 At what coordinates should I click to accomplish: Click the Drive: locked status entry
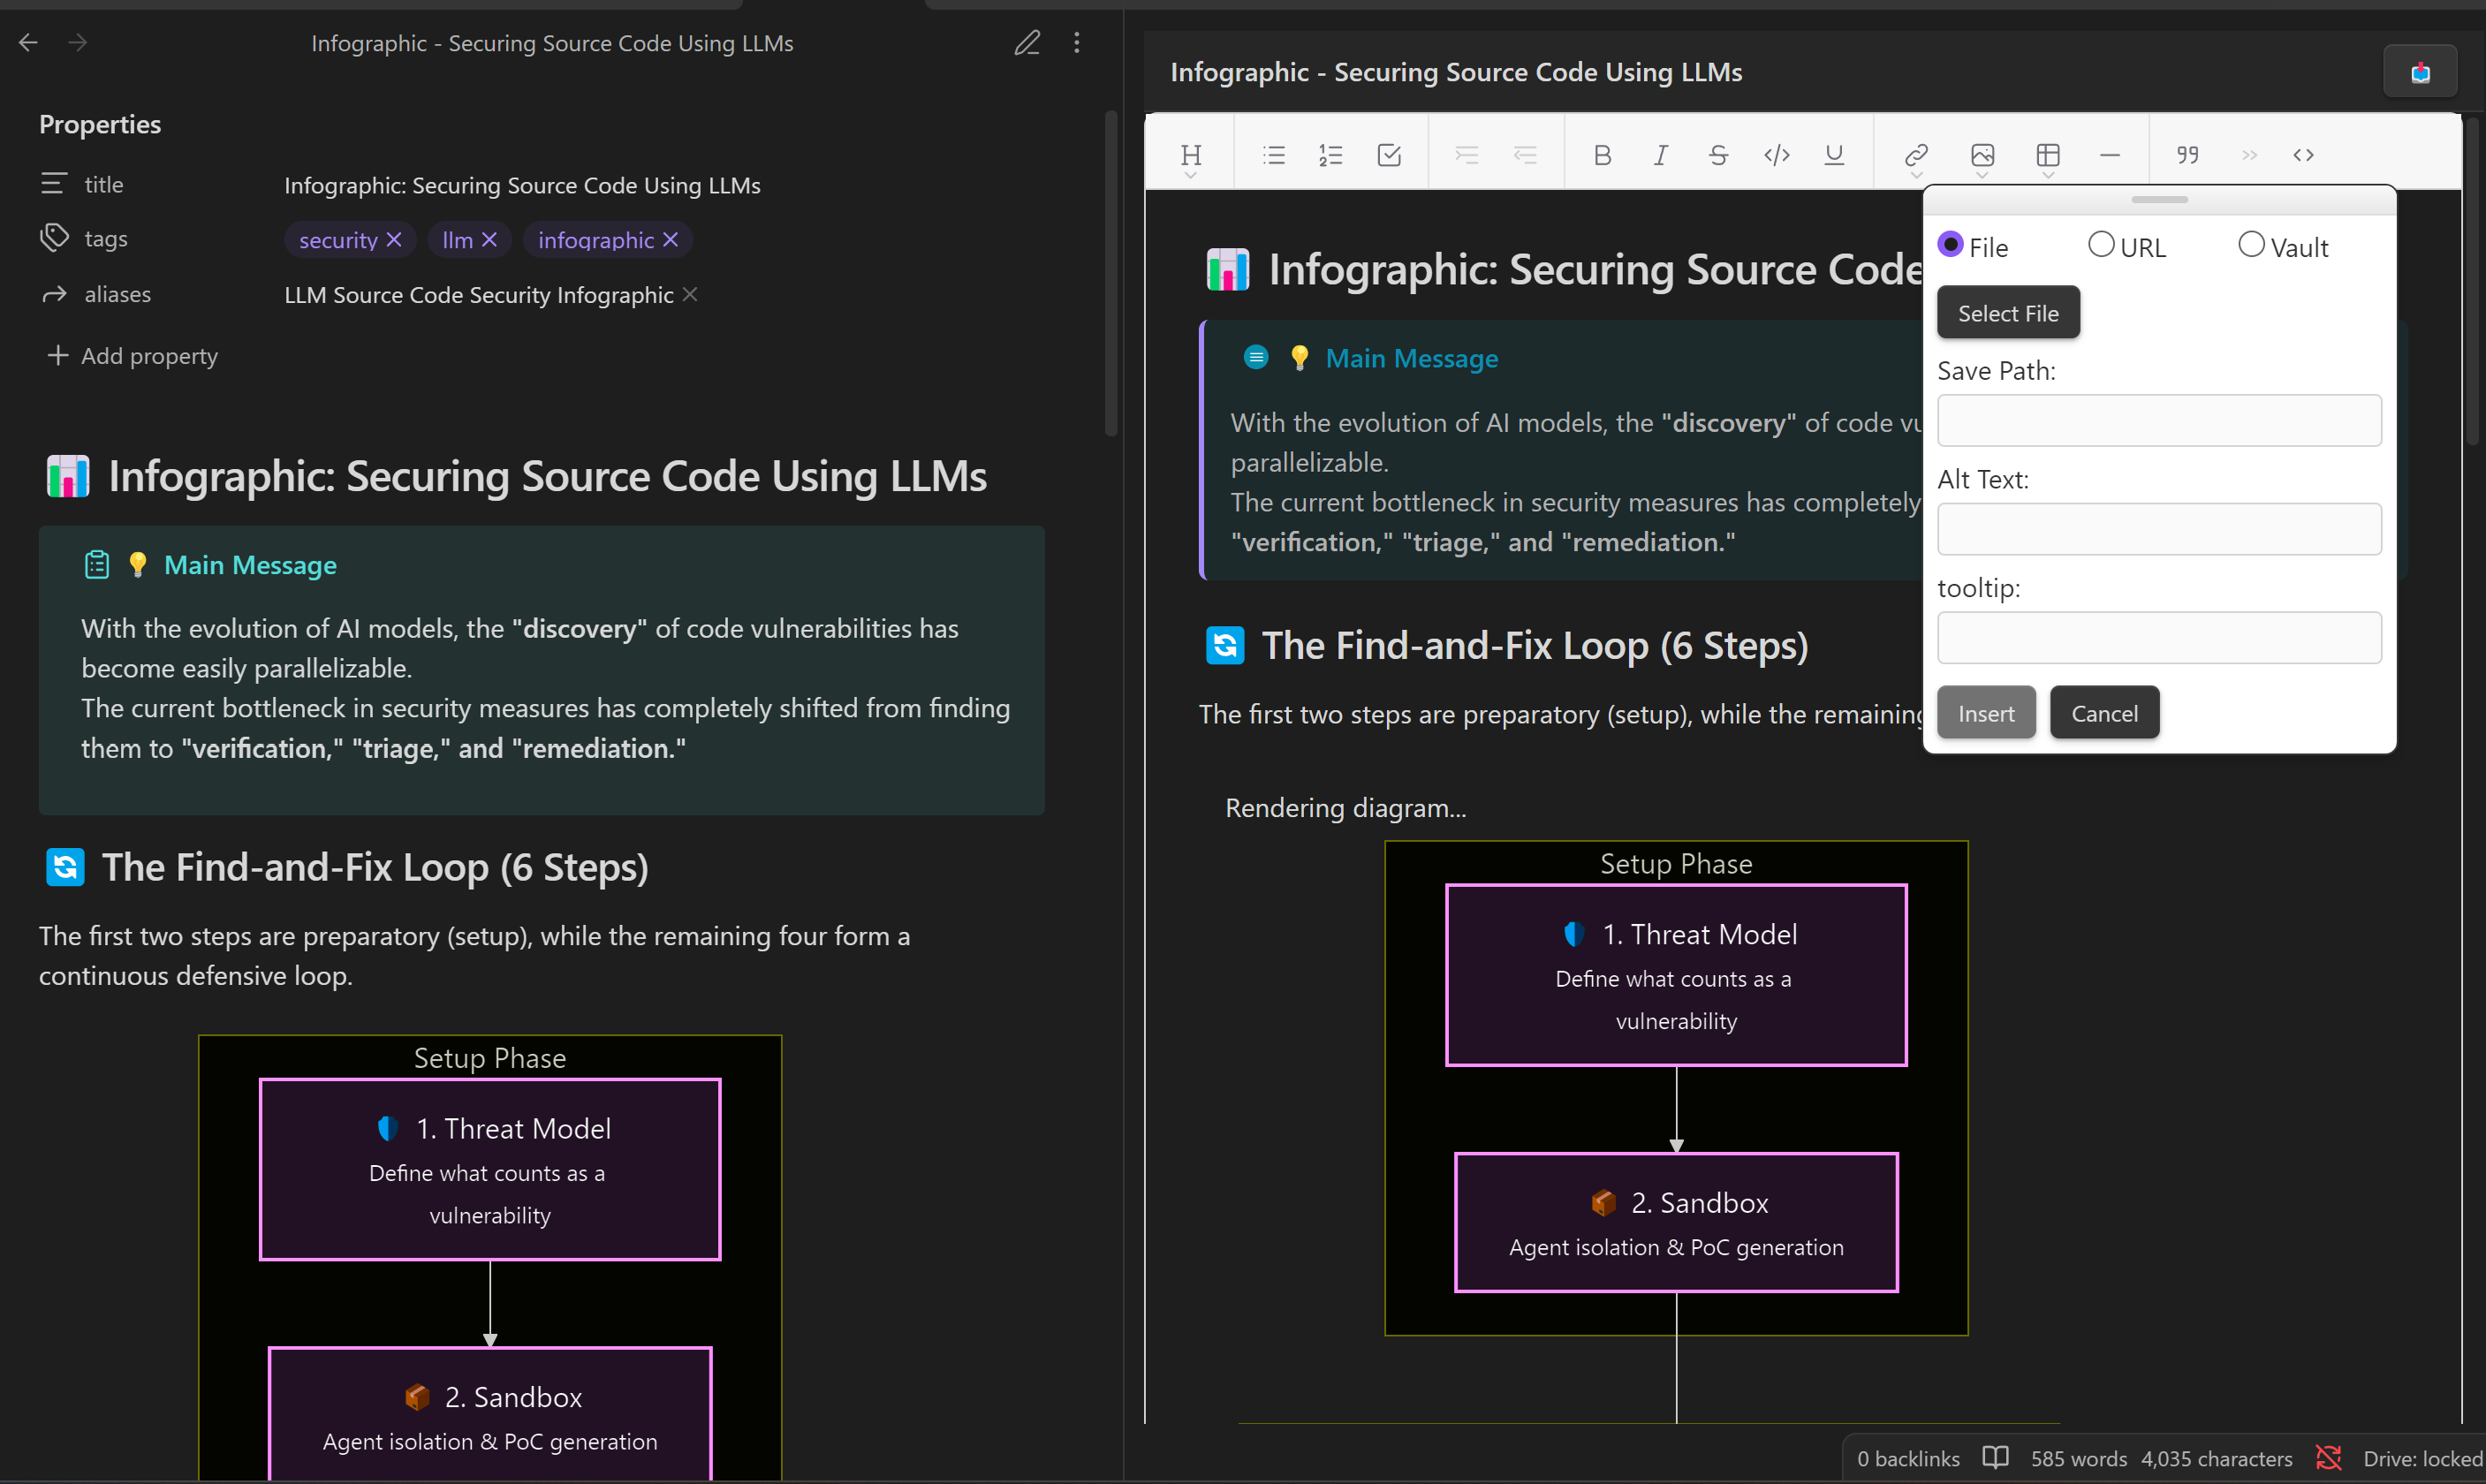coord(2423,1459)
